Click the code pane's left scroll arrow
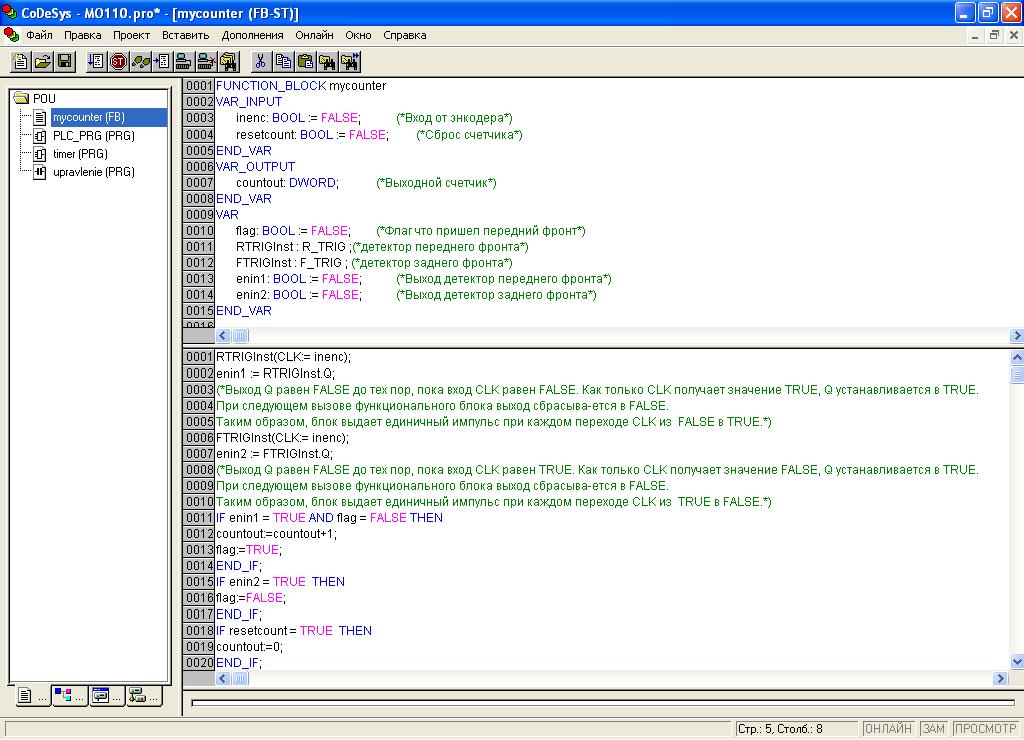The image size is (1024, 740). (223, 679)
